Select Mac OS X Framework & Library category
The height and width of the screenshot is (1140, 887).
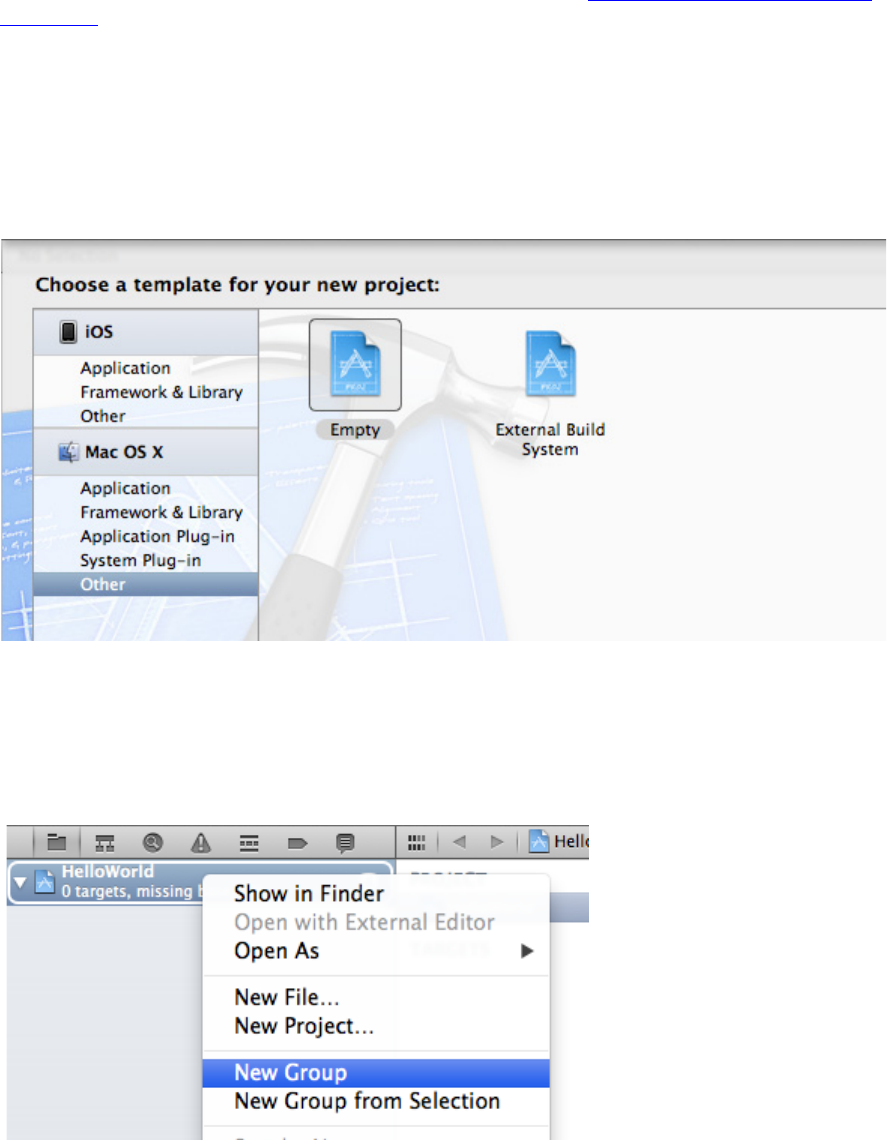point(161,512)
